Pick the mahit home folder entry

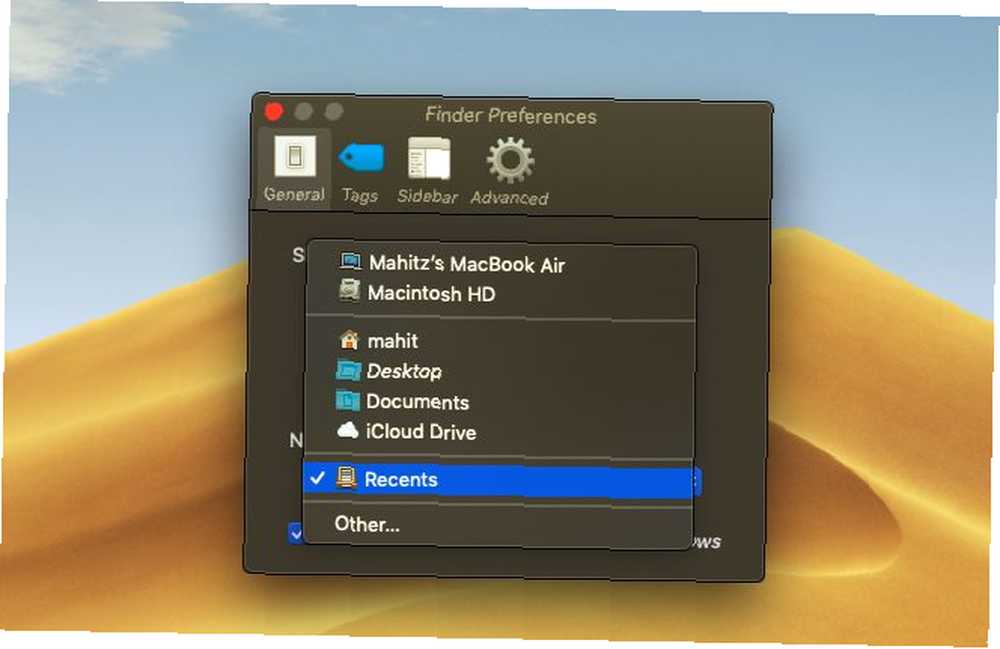click(499, 340)
